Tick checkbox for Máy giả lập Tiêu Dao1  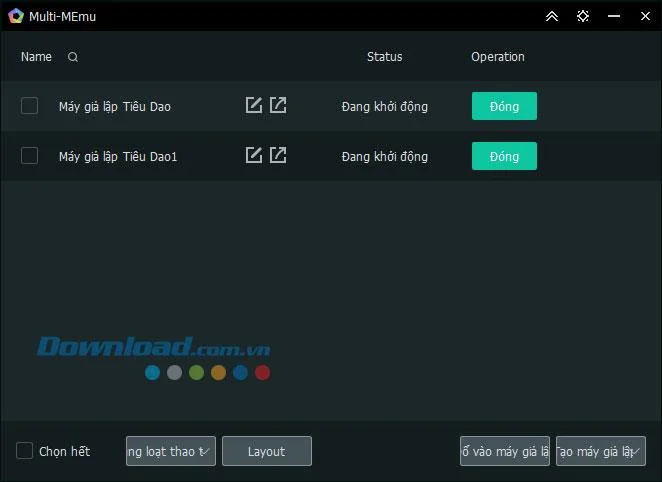29,156
